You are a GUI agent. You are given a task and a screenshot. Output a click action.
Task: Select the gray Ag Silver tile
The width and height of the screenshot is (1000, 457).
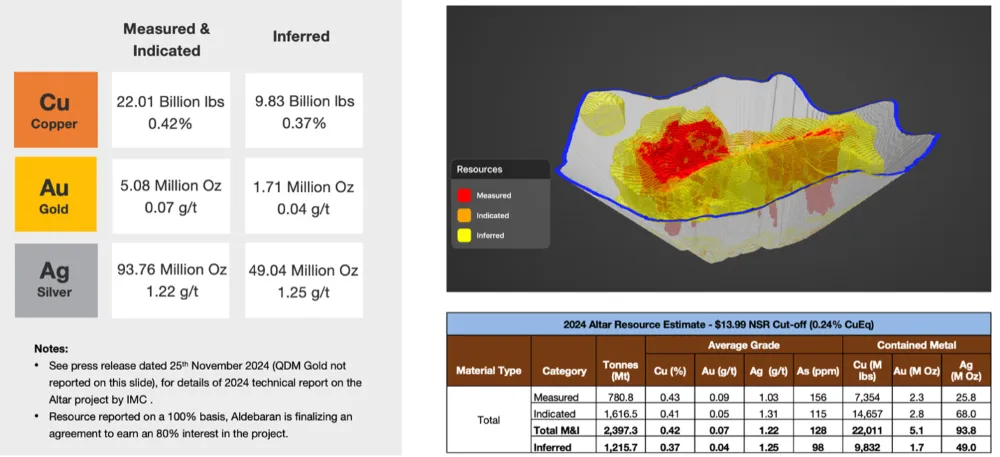point(56,280)
